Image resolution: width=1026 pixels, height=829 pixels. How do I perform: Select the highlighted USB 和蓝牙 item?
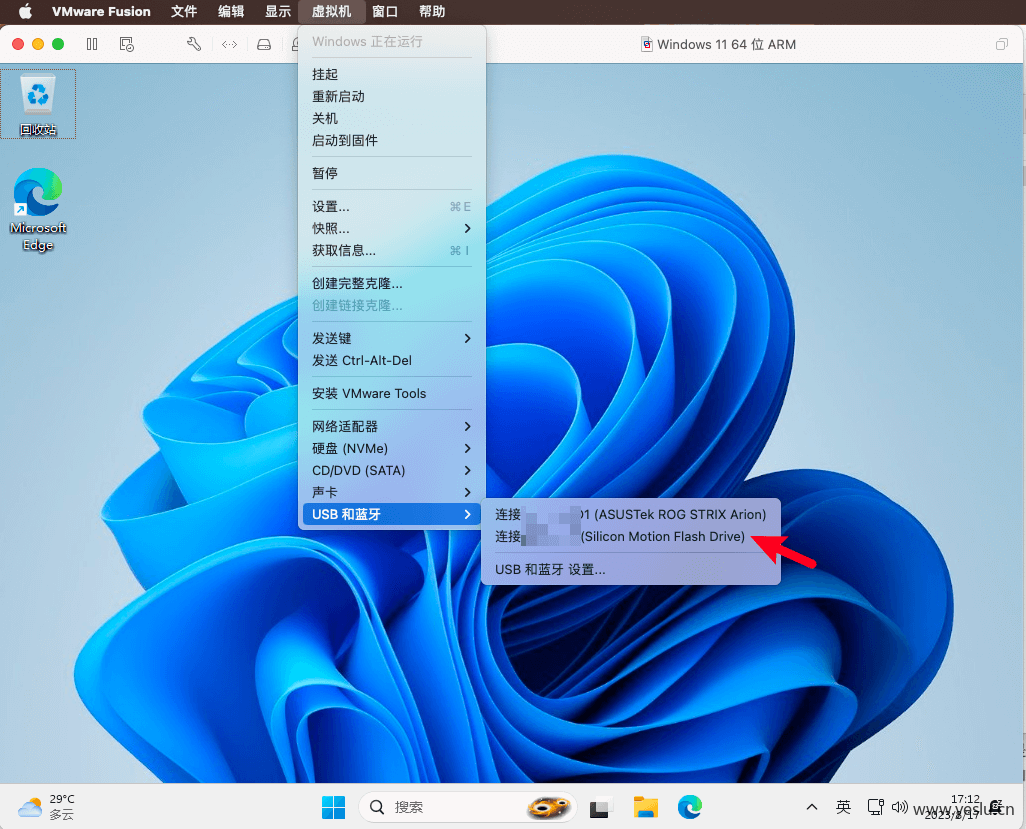(391, 514)
